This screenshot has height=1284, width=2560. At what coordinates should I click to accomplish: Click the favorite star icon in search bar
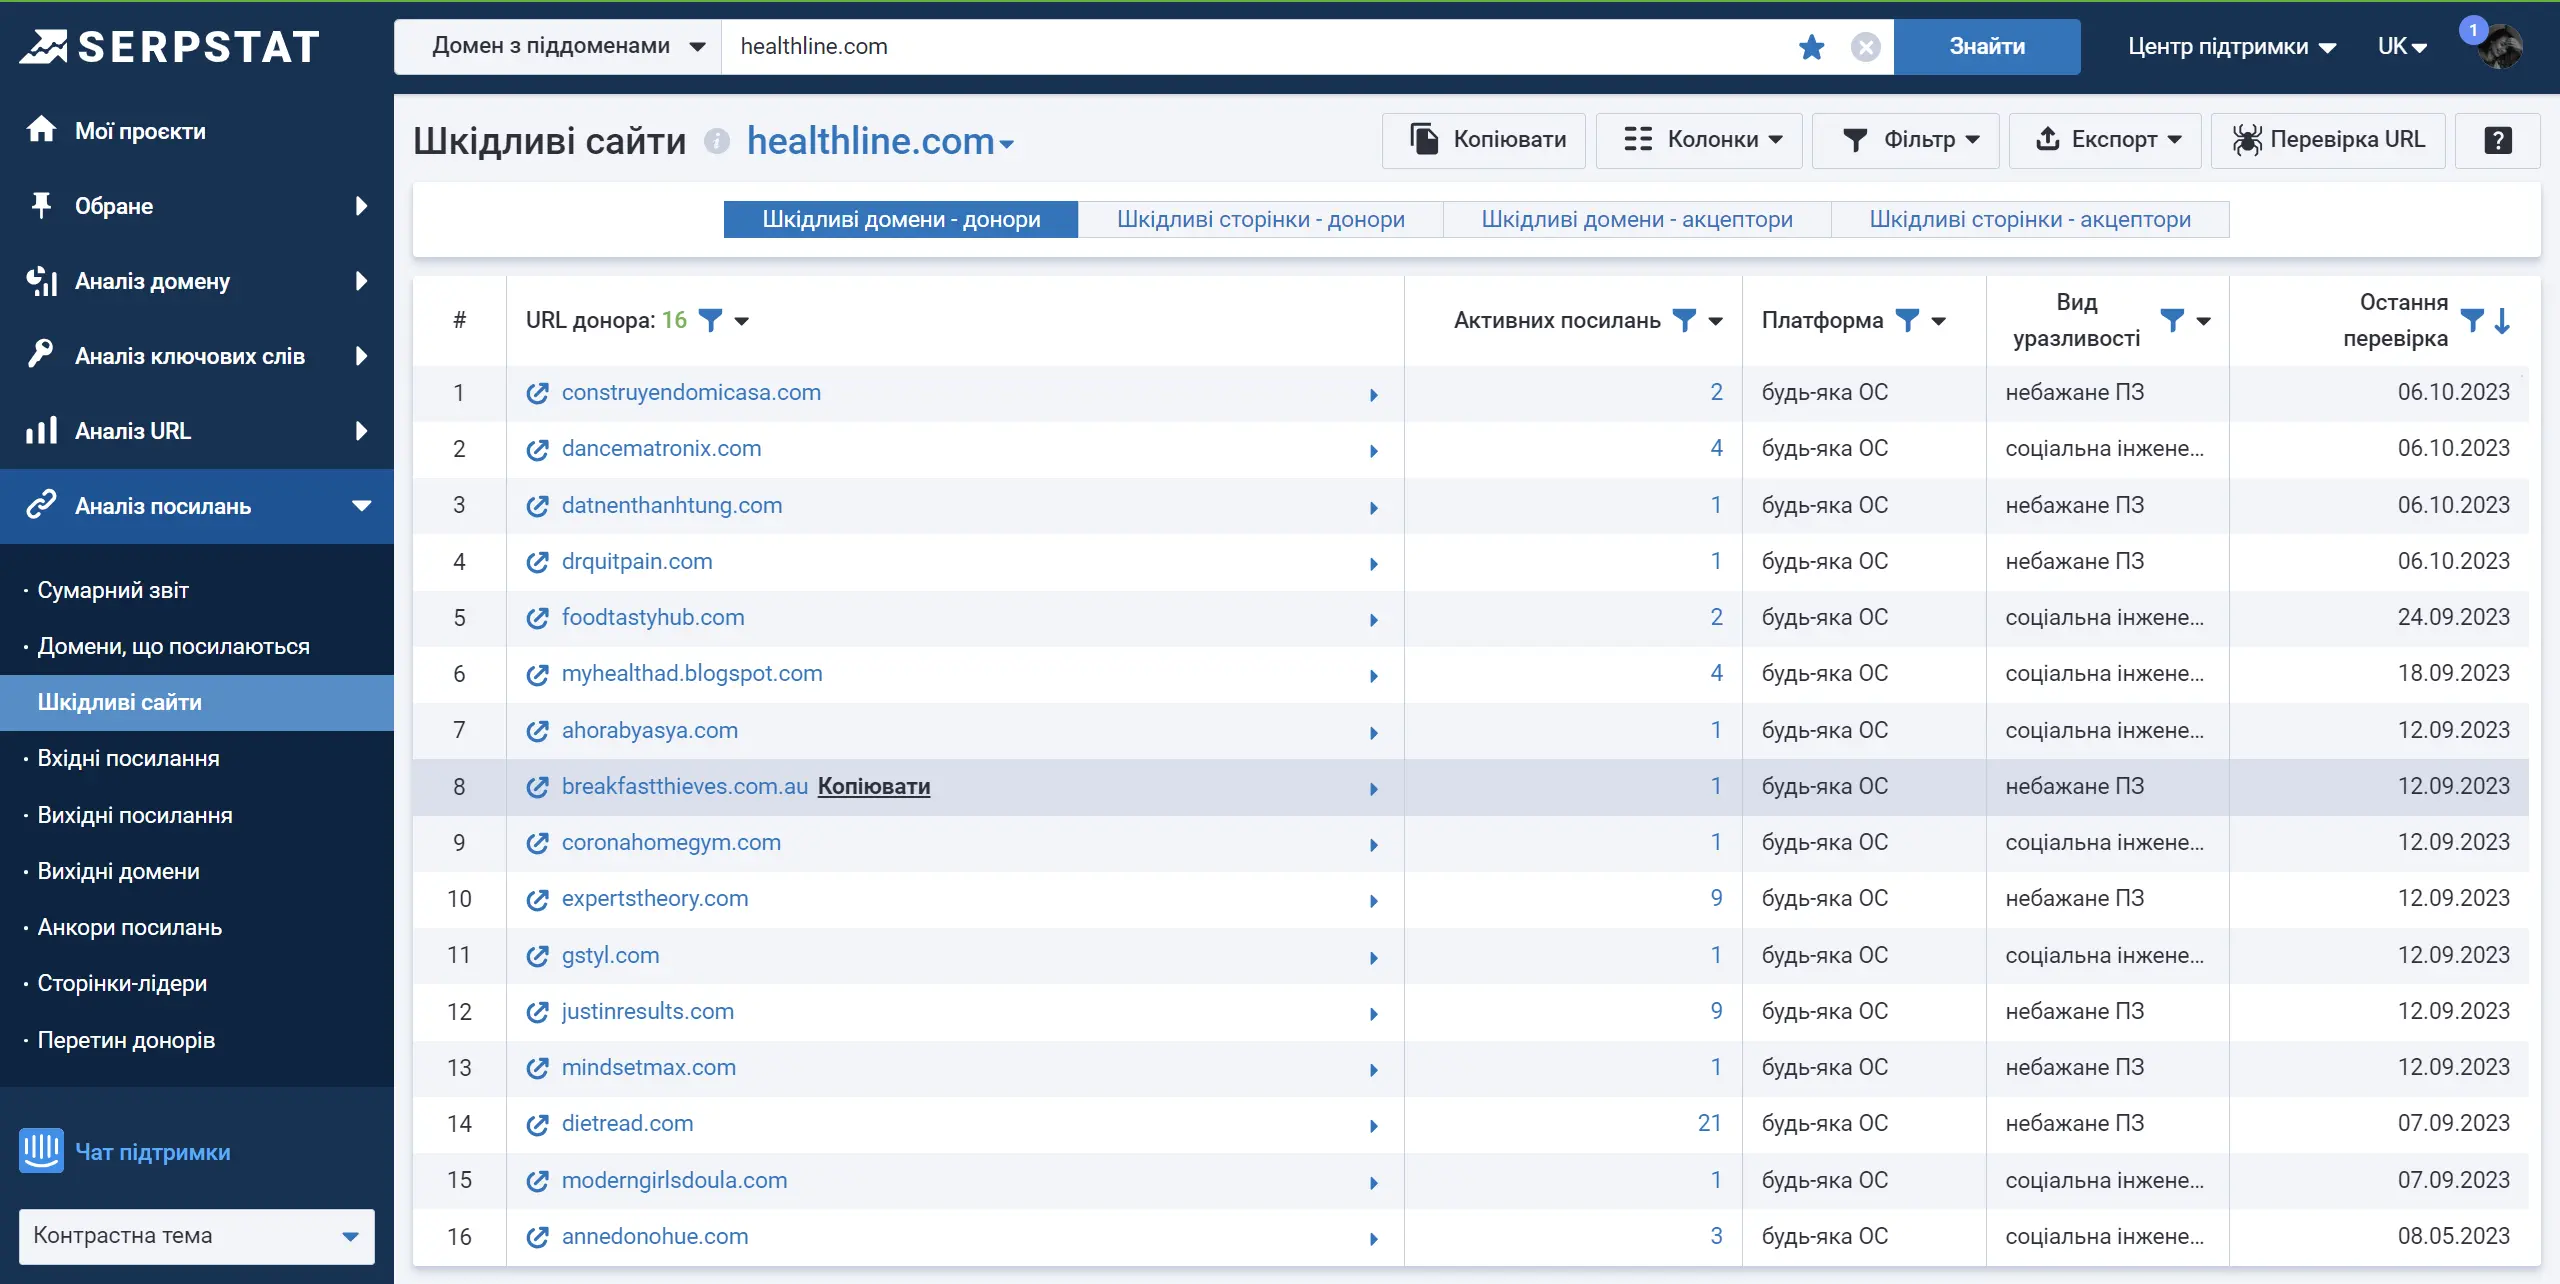tap(1811, 47)
